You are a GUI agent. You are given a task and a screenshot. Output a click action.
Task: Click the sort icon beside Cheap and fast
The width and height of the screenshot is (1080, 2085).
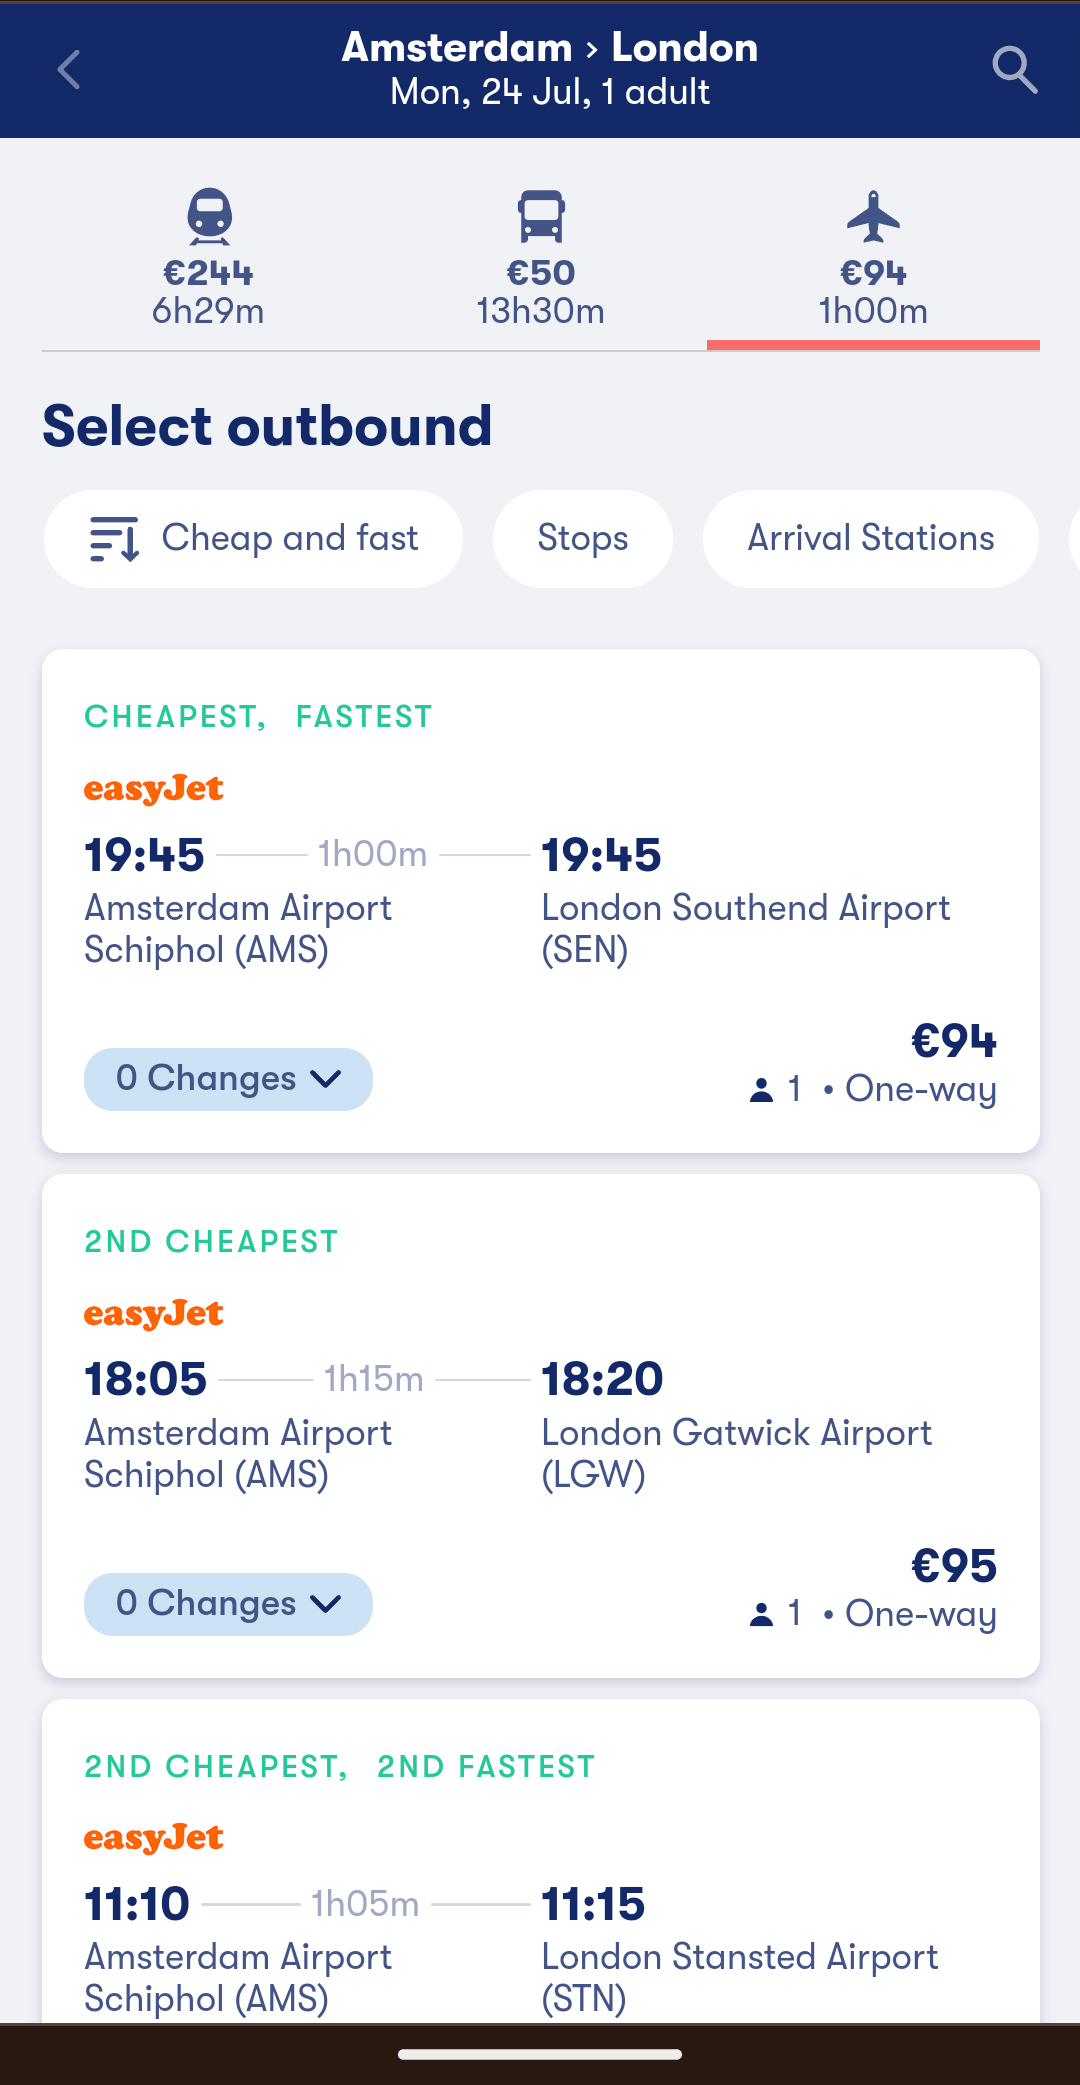[113, 538]
